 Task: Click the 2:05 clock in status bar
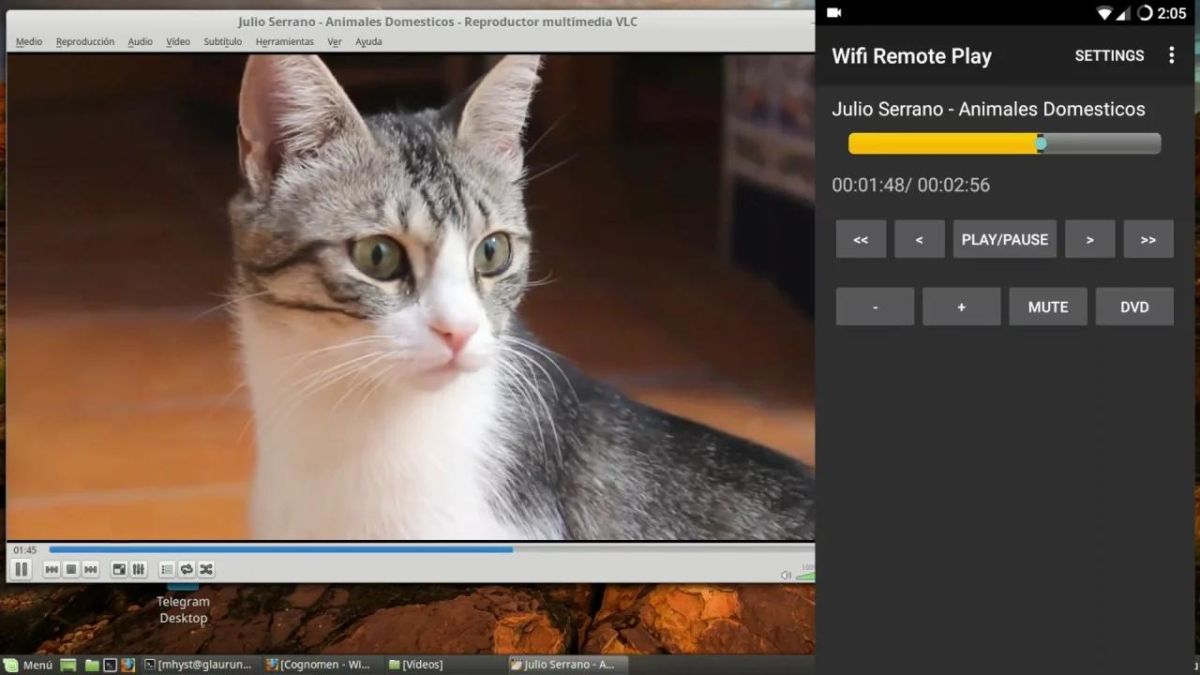click(1171, 13)
